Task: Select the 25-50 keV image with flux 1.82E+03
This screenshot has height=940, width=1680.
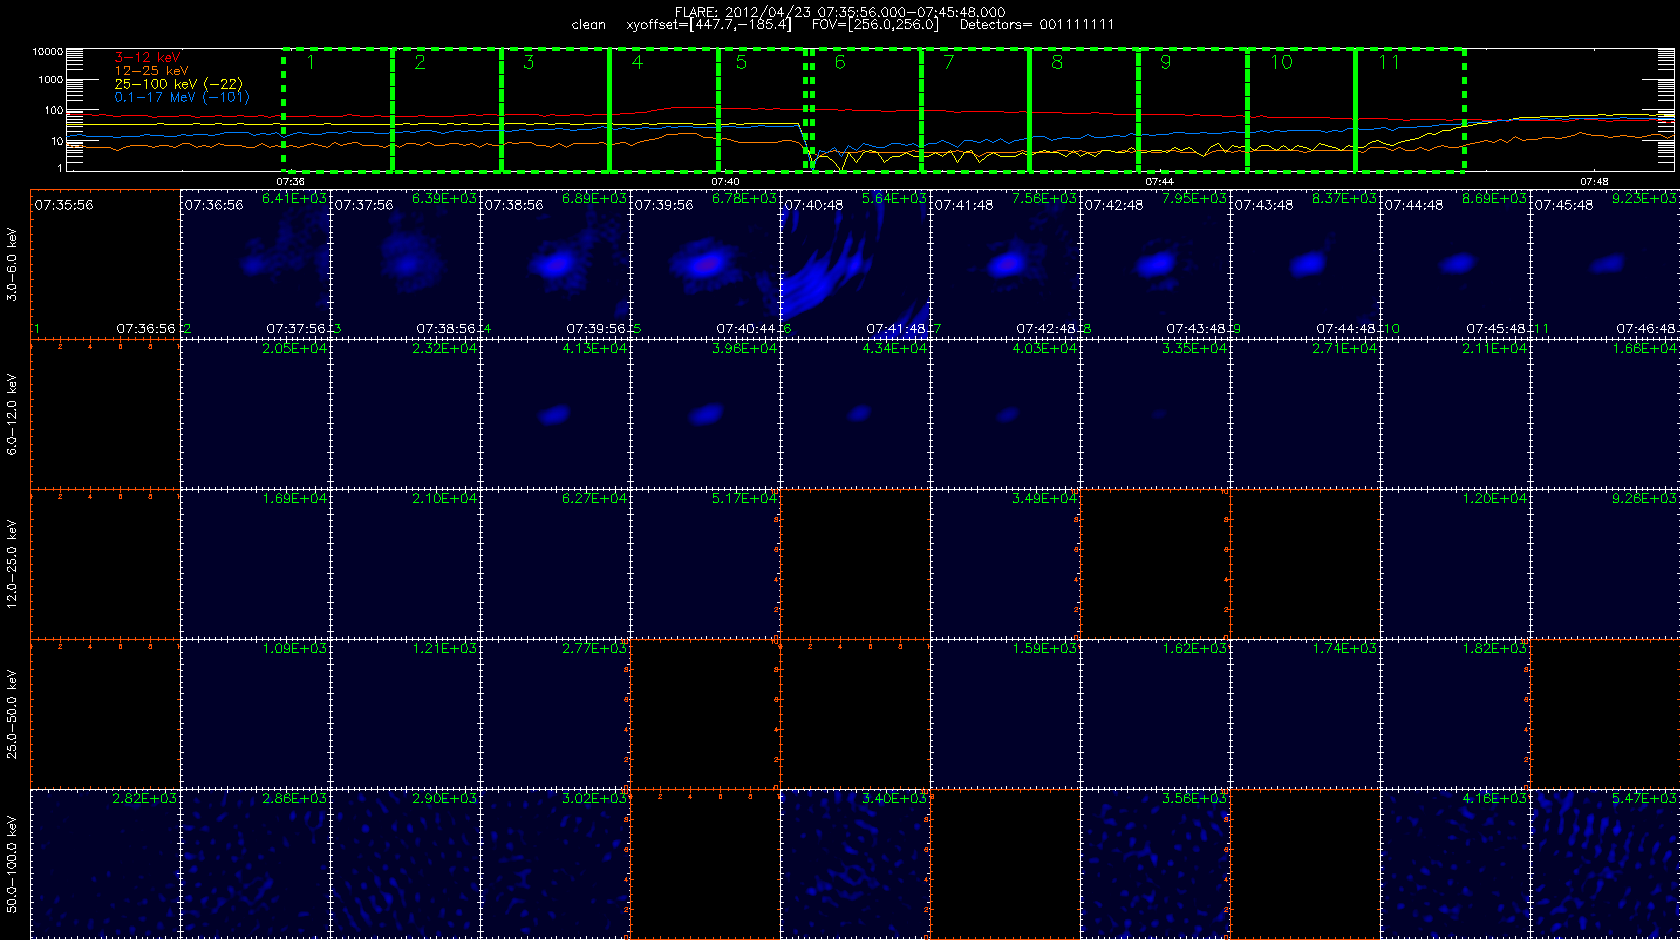Action: (x=1455, y=714)
